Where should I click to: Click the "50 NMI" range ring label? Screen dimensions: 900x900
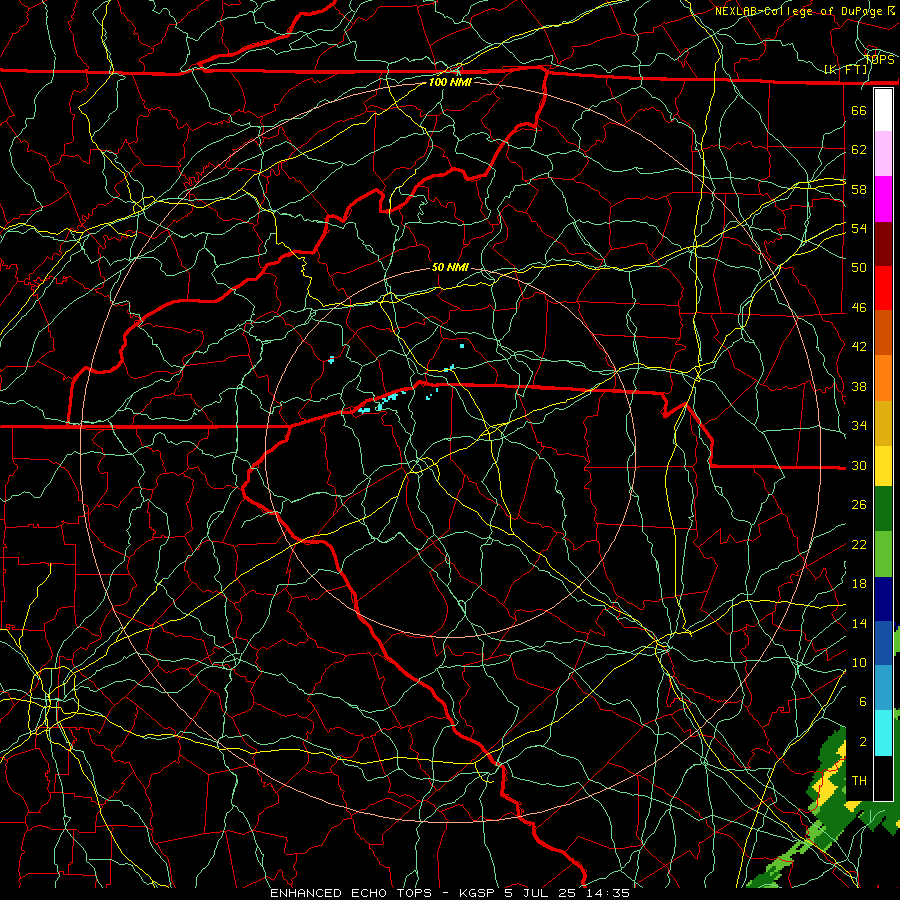450,267
